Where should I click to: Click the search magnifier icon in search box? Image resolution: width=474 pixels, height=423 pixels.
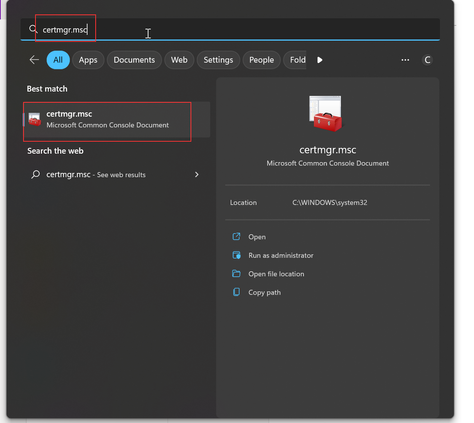point(33,29)
